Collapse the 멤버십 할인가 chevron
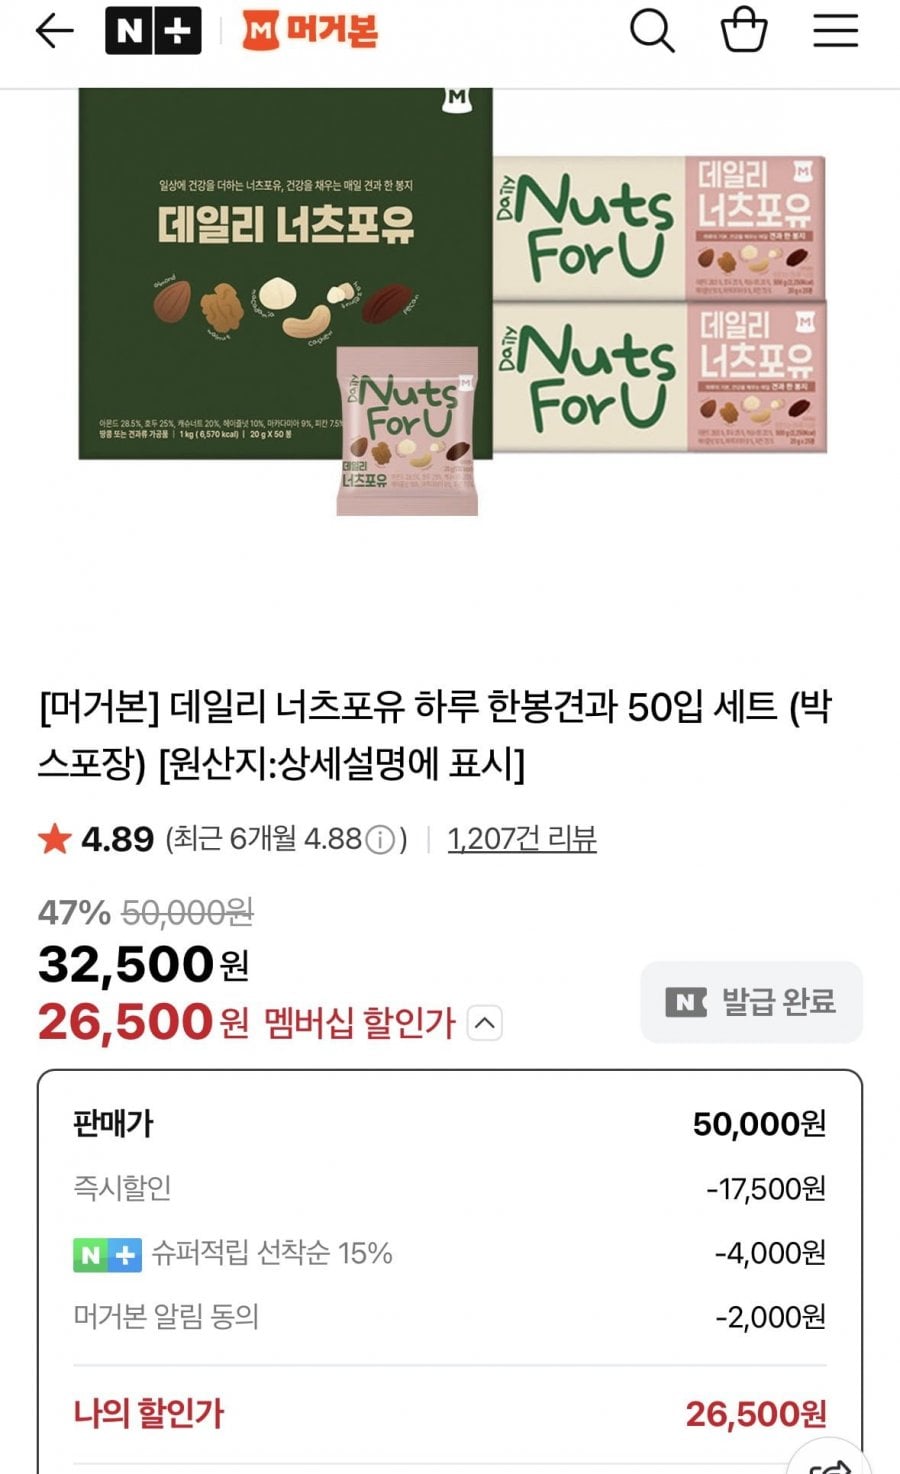Image resolution: width=900 pixels, height=1474 pixels. 485,1023
